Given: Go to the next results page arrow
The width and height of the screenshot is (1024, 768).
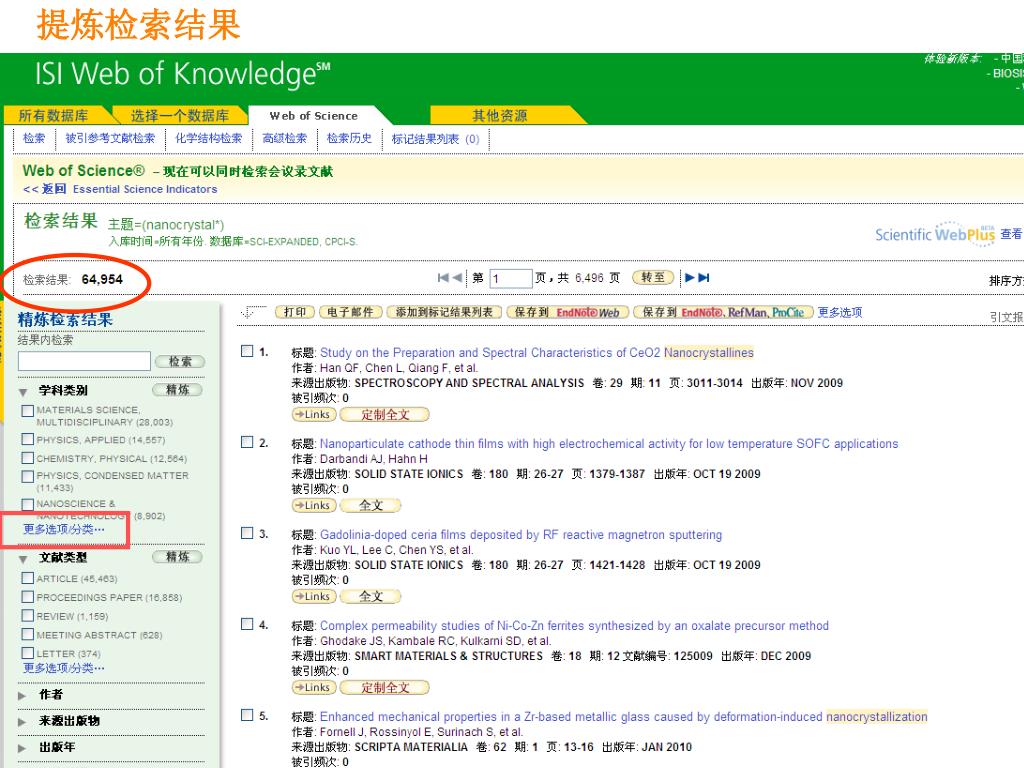Looking at the screenshot, I should click(x=689, y=278).
